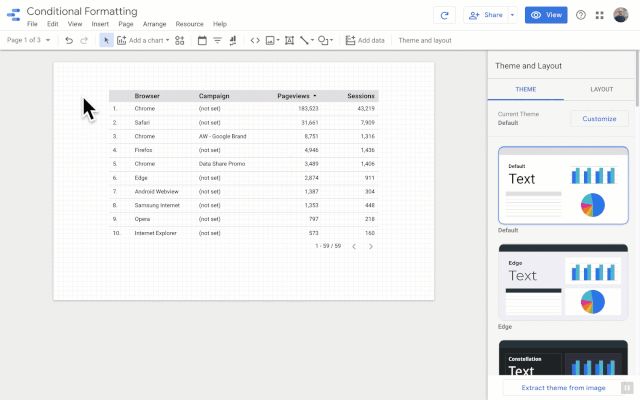Open the help icon

coord(581,15)
